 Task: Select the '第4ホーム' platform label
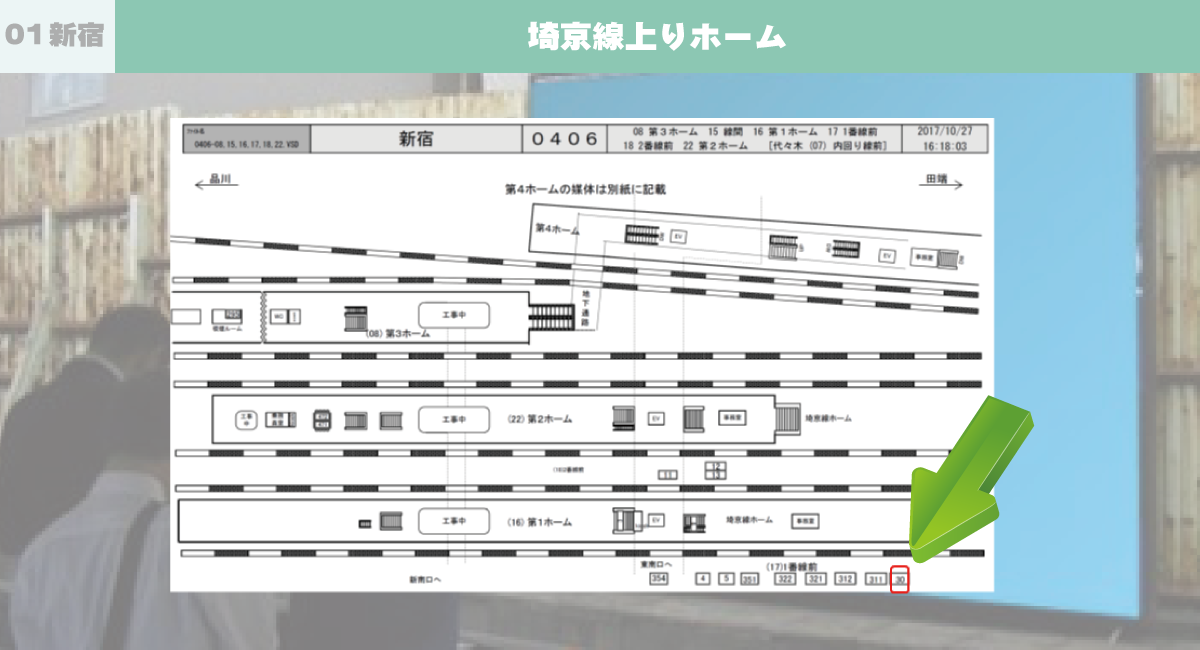pyautogui.click(x=557, y=229)
